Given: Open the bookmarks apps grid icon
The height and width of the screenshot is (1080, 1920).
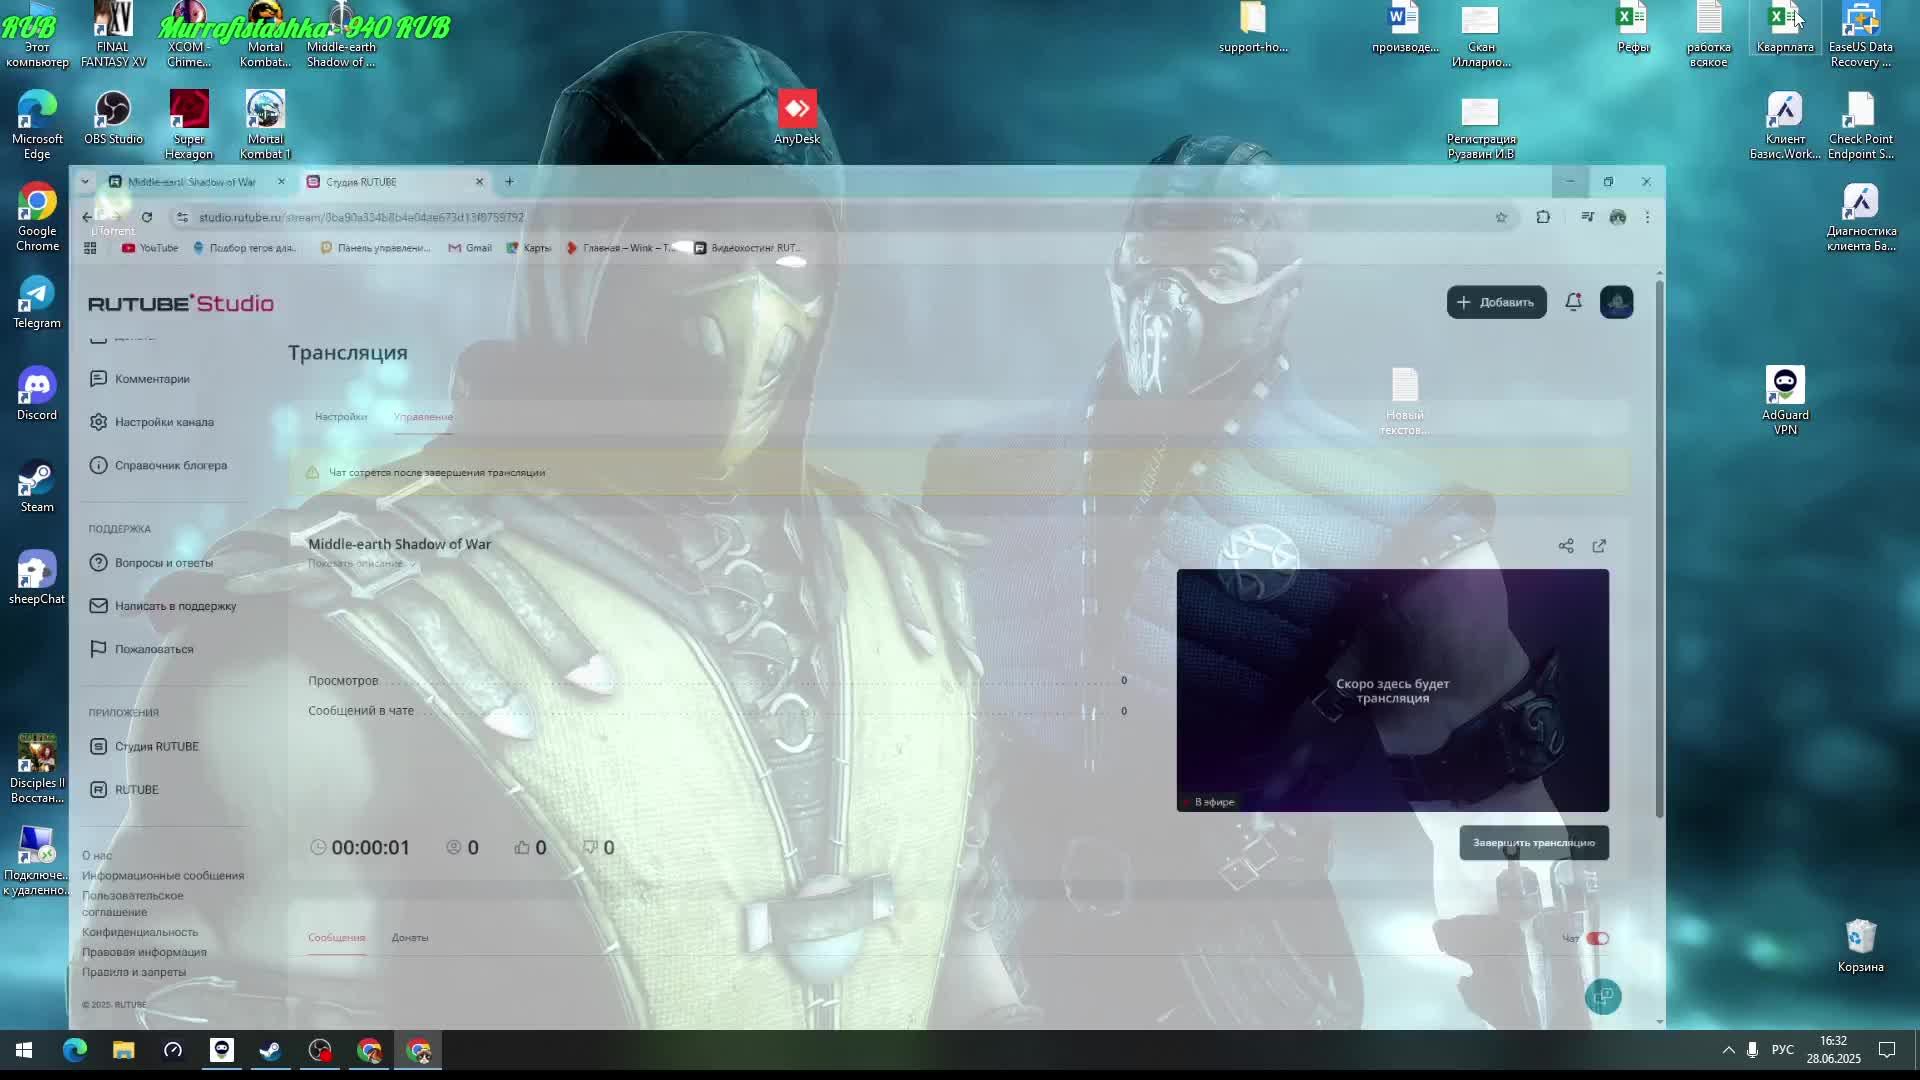Looking at the screenshot, I should click(x=90, y=248).
